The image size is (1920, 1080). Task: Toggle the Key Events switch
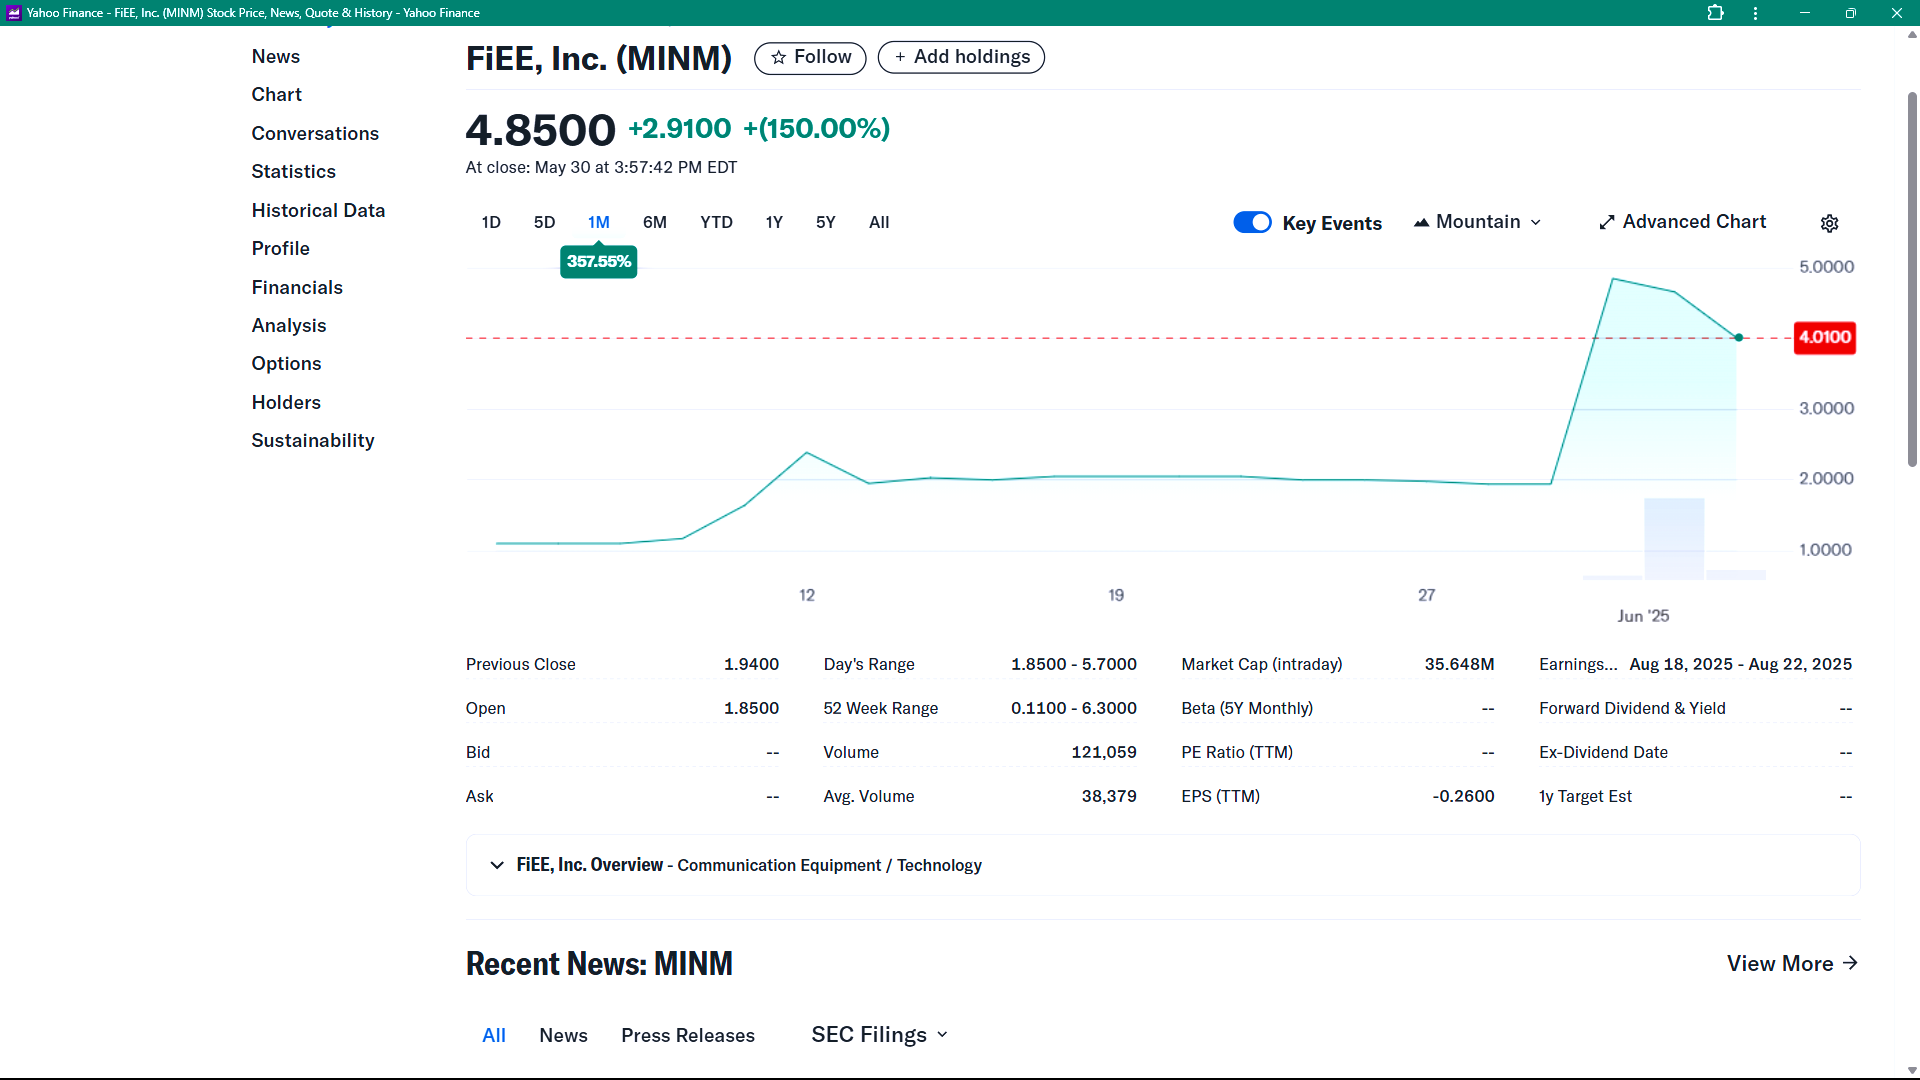pyautogui.click(x=1252, y=222)
